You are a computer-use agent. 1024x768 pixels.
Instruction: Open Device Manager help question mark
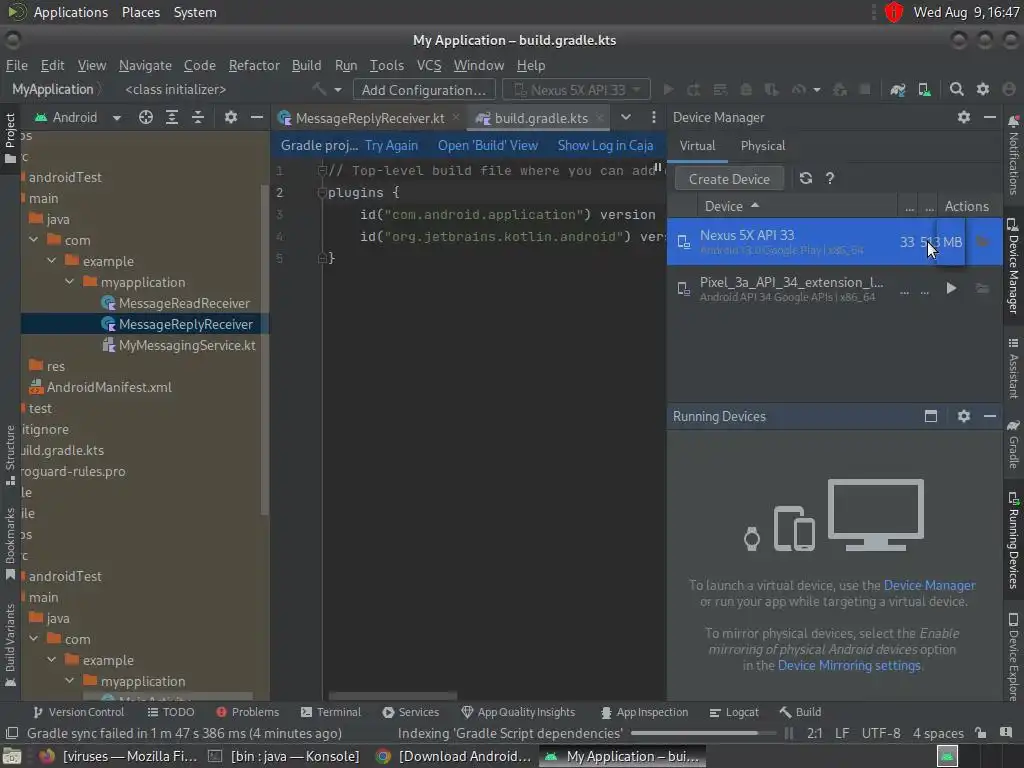pyautogui.click(x=830, y=178)
